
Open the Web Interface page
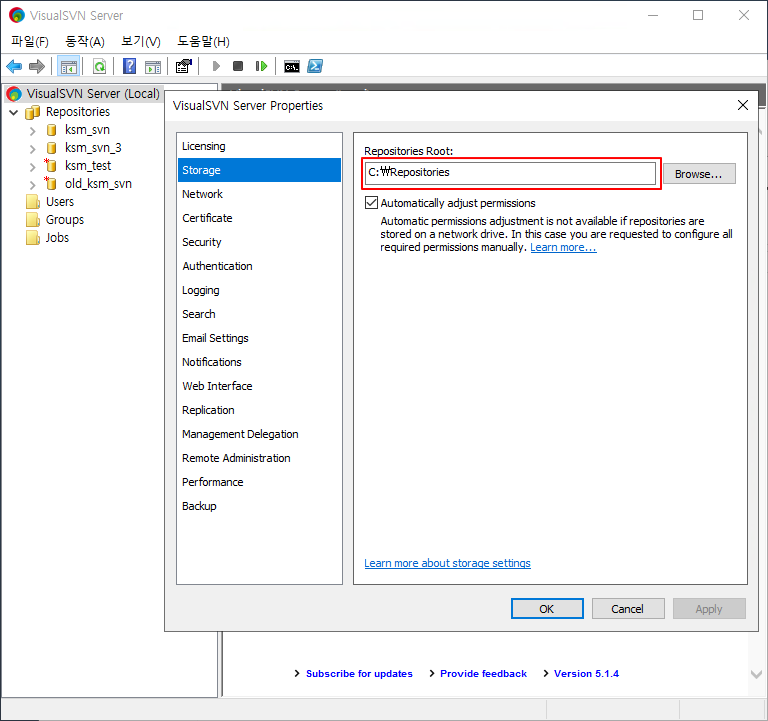[x=260, y=386]
